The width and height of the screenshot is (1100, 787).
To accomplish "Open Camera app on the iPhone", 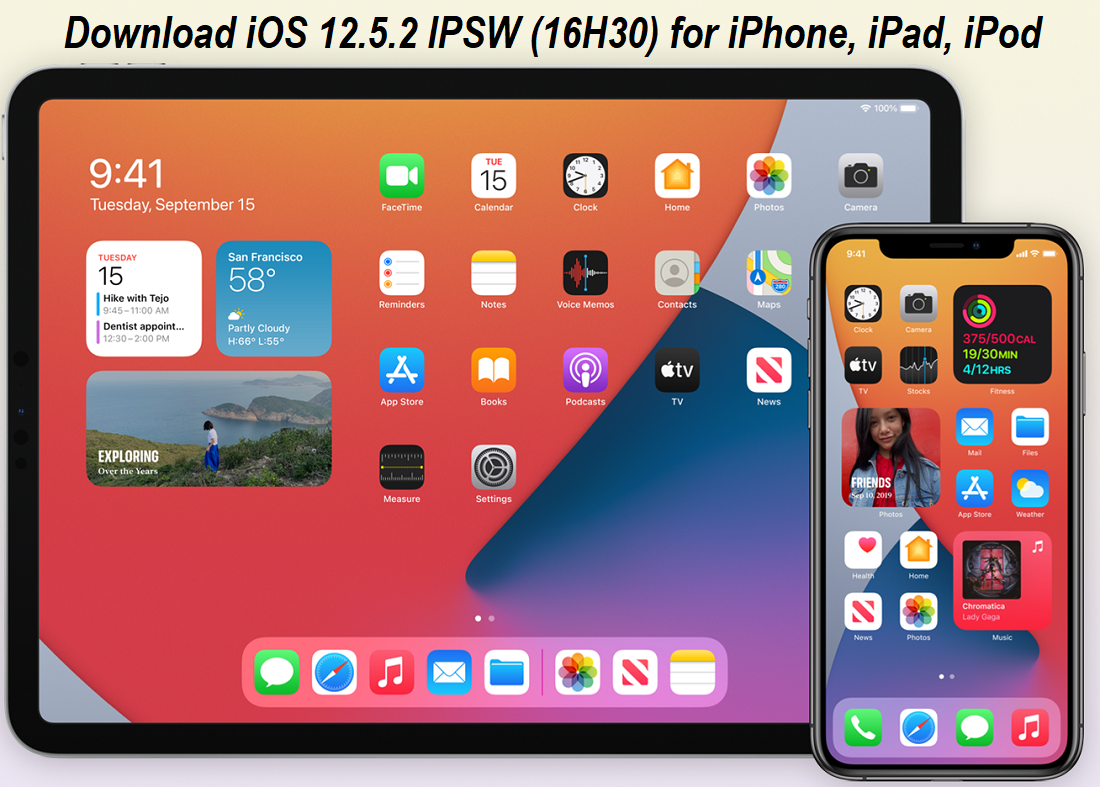I will (918, 304).
